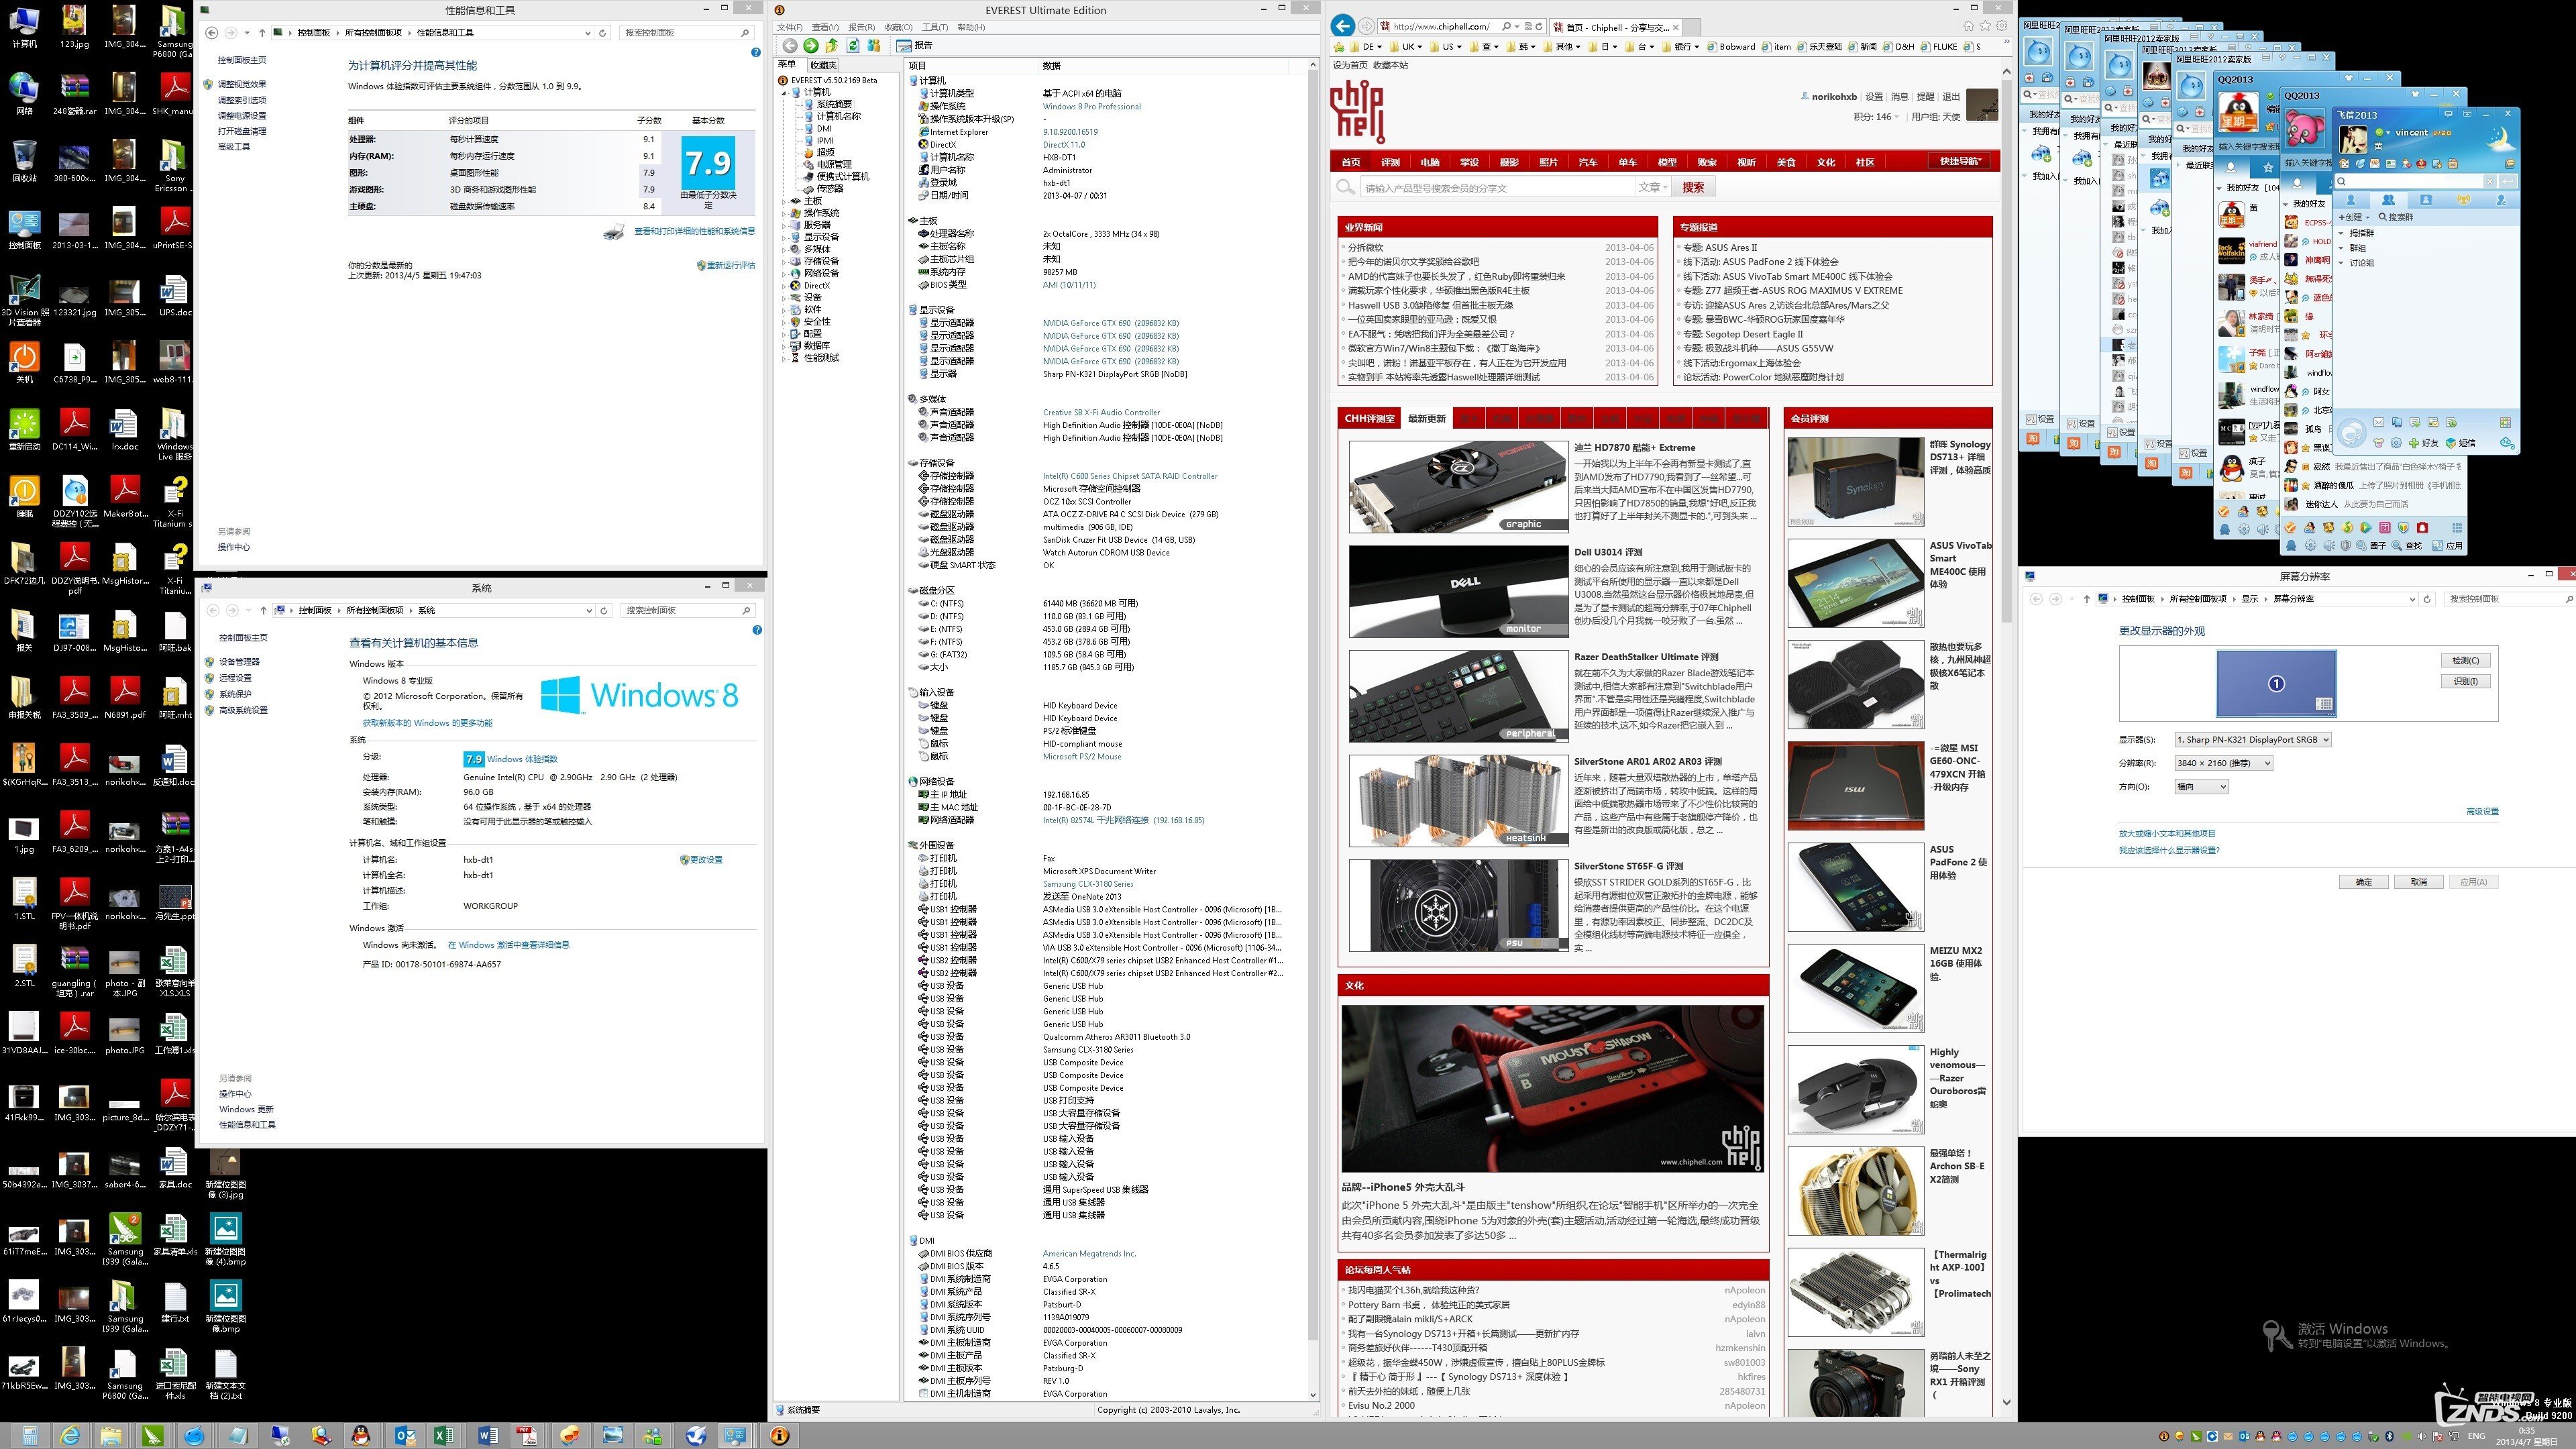Click the folder up-level icon in EVEREST toolbar
Image resolution: width=2576 pixels, height=1449 pixels.
tap(832, 45)
